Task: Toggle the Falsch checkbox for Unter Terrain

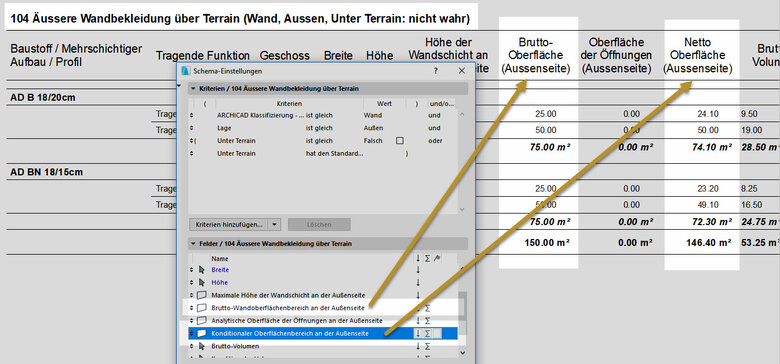Action: 399,141
